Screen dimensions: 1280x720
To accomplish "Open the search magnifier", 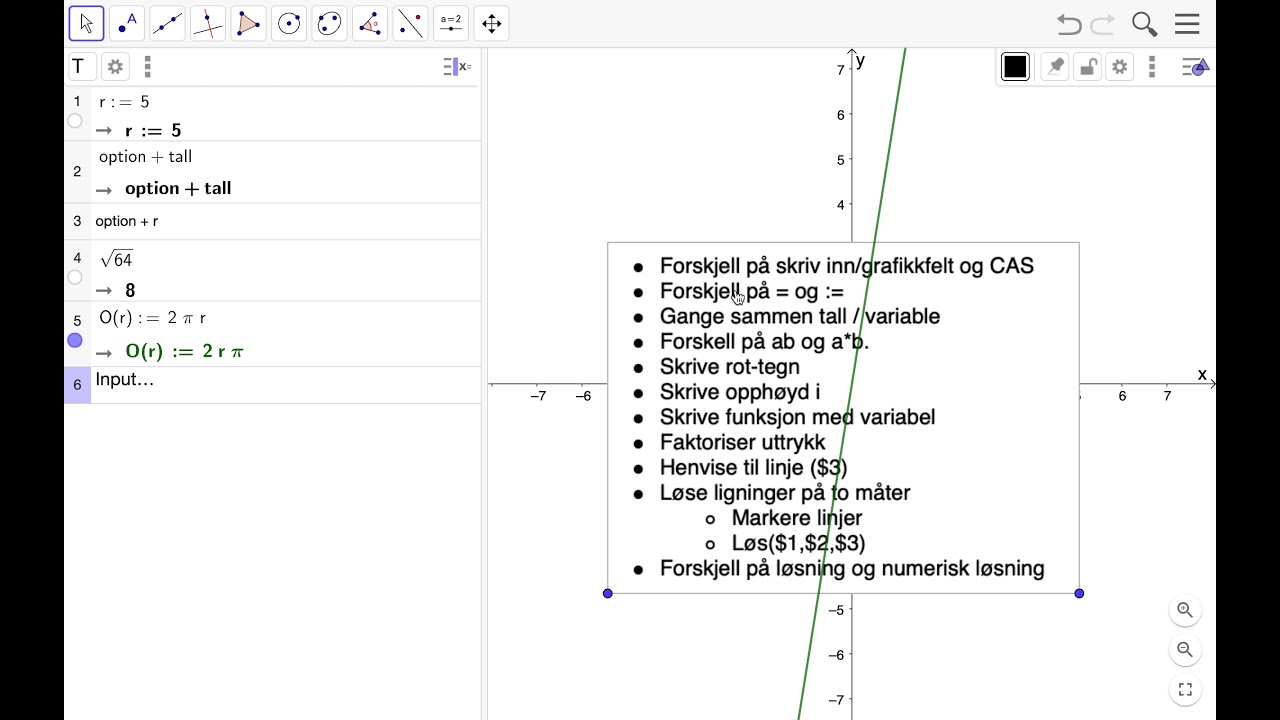I will point(1144,24).
